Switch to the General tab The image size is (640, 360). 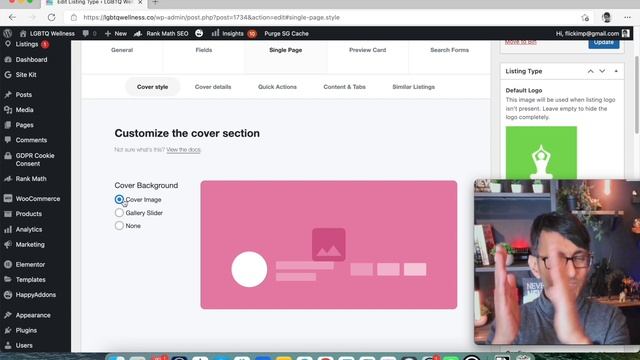(122, 50)
